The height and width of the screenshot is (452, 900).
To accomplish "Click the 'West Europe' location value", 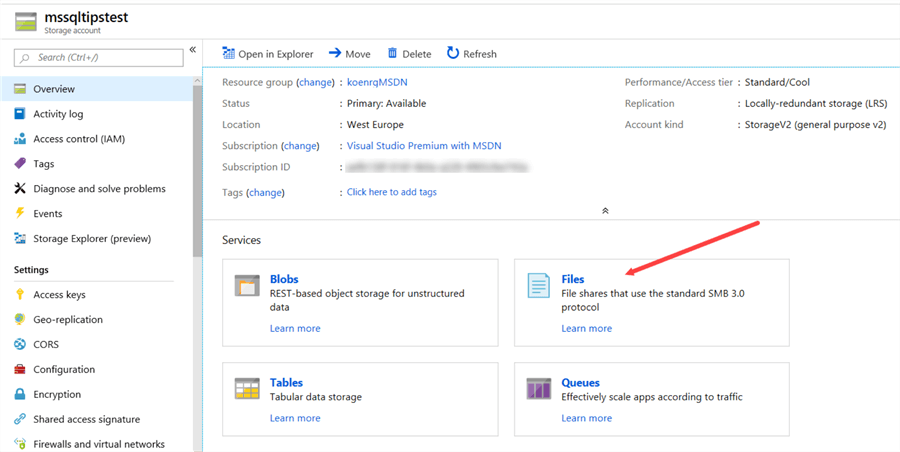I will click(x=375, y=125).
